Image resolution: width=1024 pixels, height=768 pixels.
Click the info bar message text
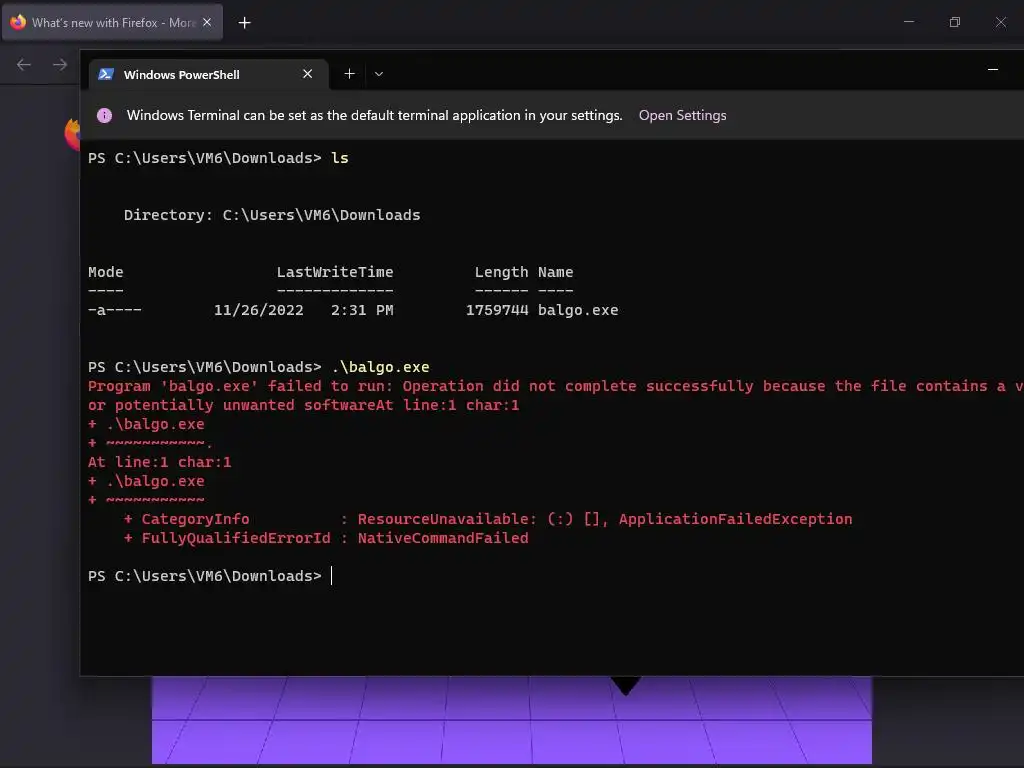click(374, 115)
